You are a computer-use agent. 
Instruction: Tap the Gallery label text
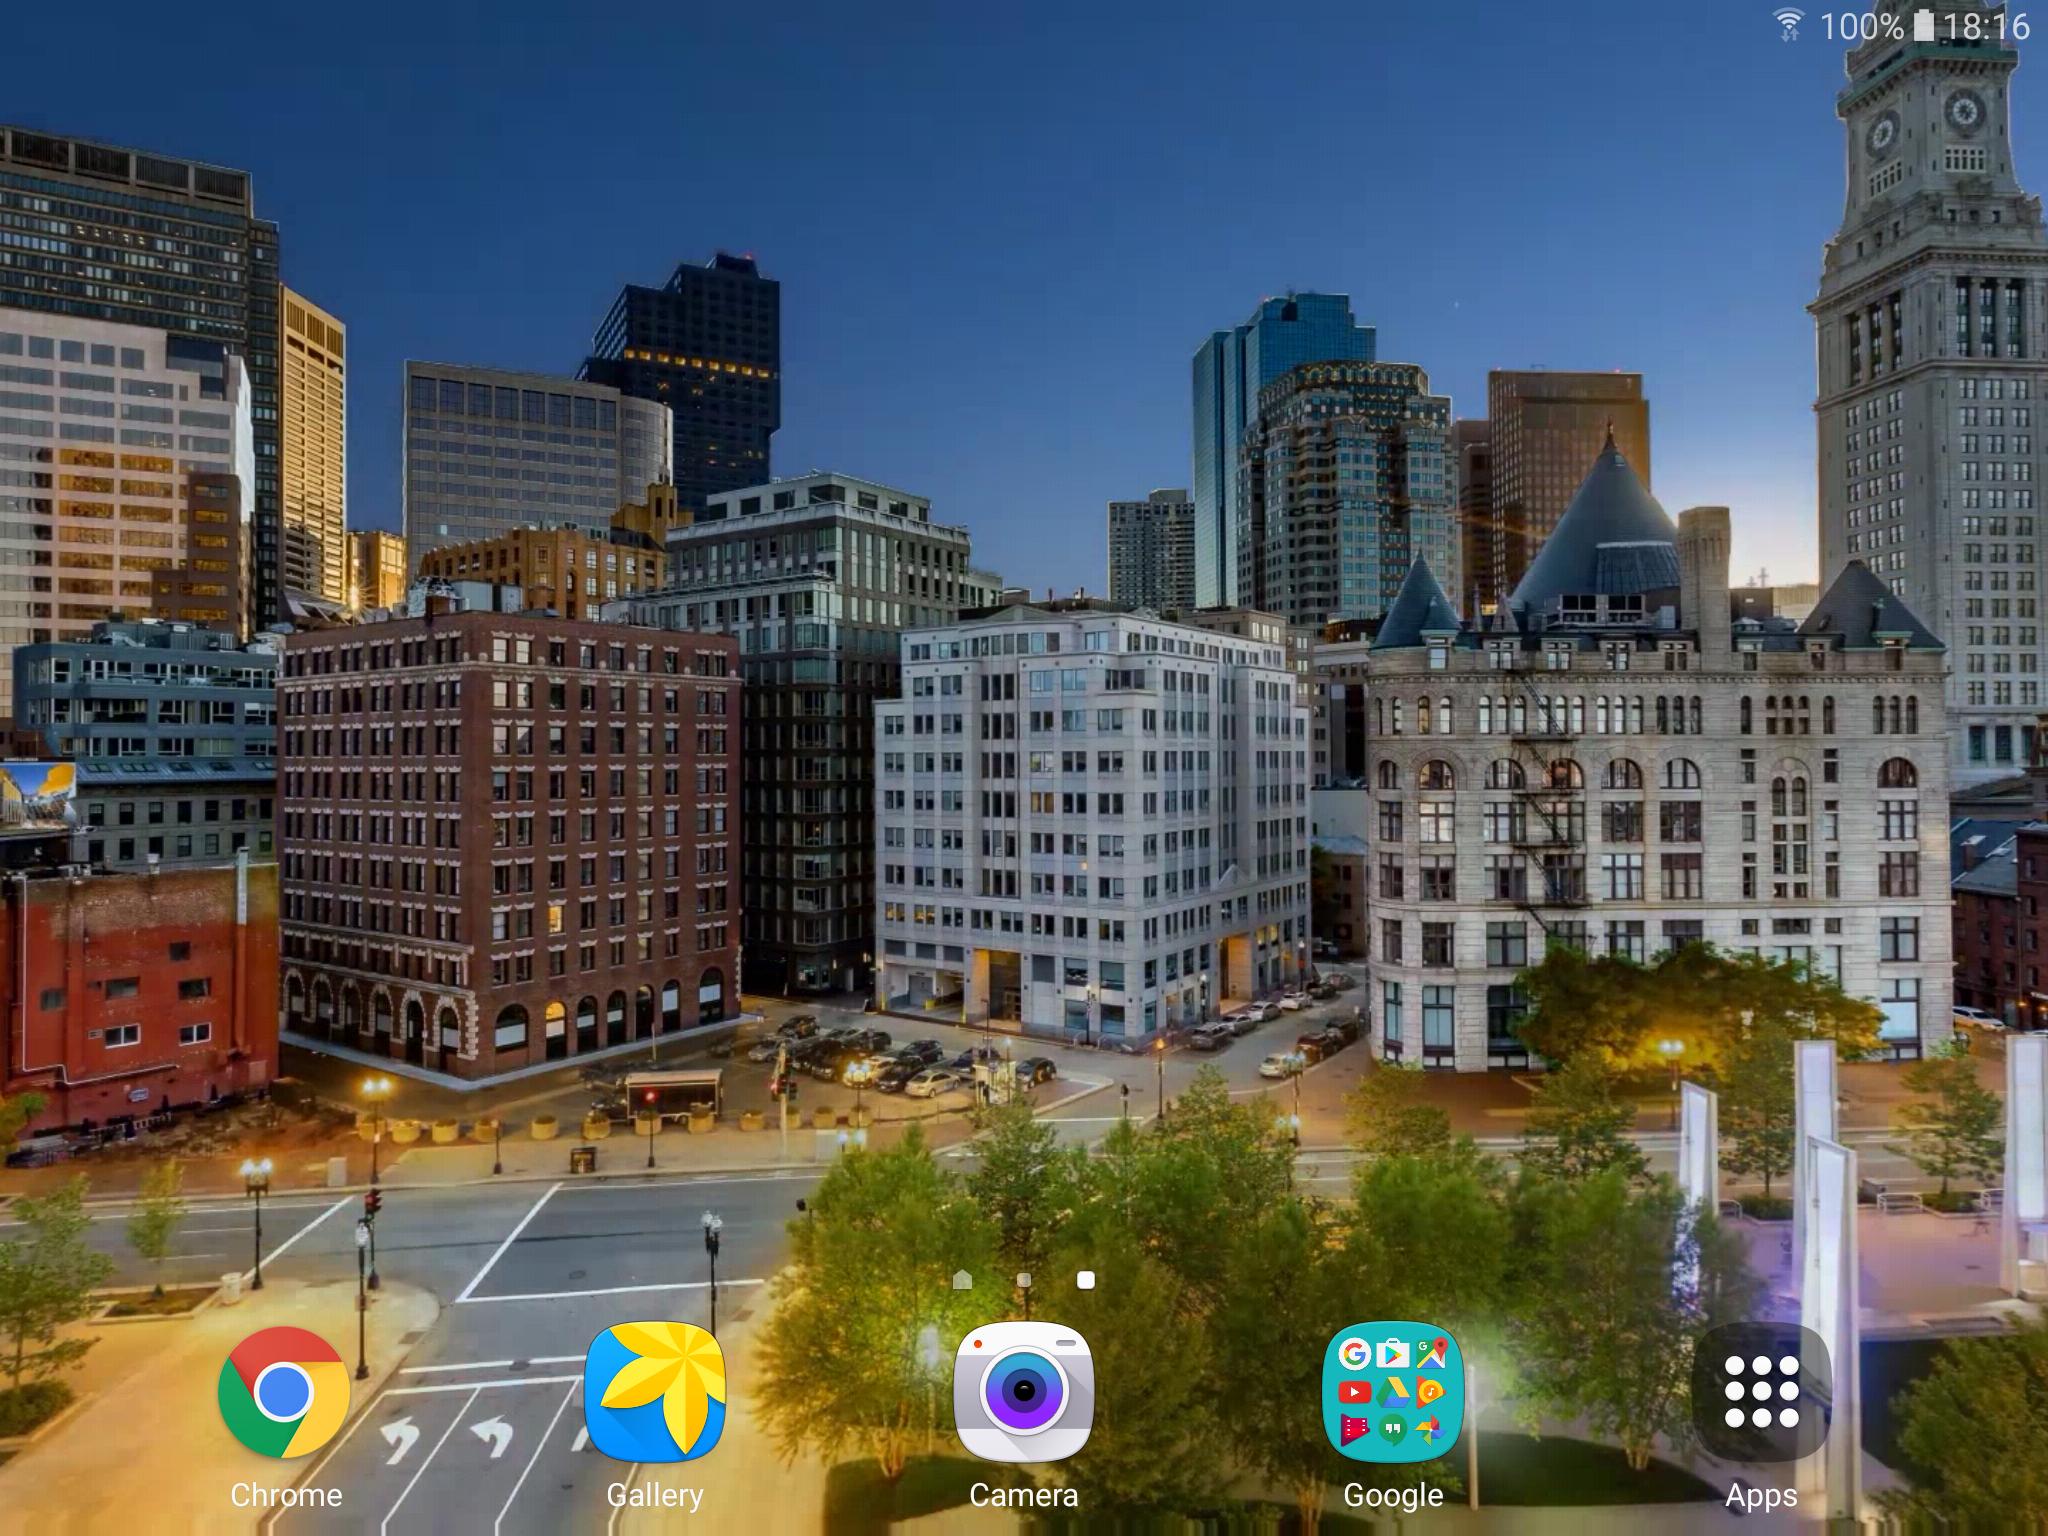coord(655,1496)
